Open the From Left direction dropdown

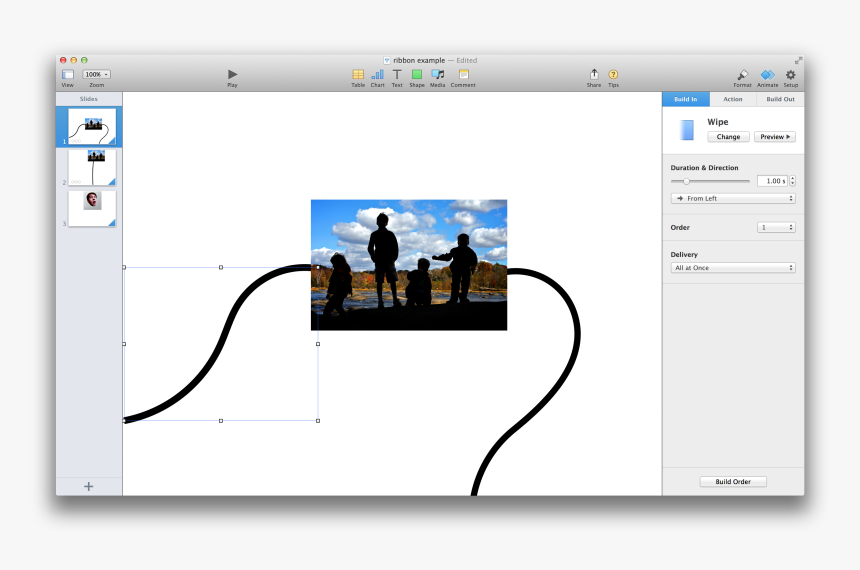(733, 199)
